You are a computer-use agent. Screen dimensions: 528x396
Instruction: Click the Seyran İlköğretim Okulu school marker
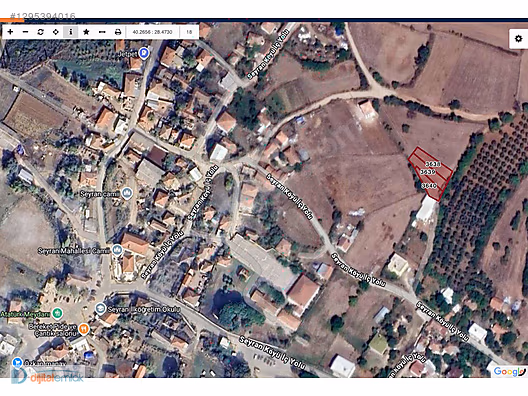tap(100, 308)
